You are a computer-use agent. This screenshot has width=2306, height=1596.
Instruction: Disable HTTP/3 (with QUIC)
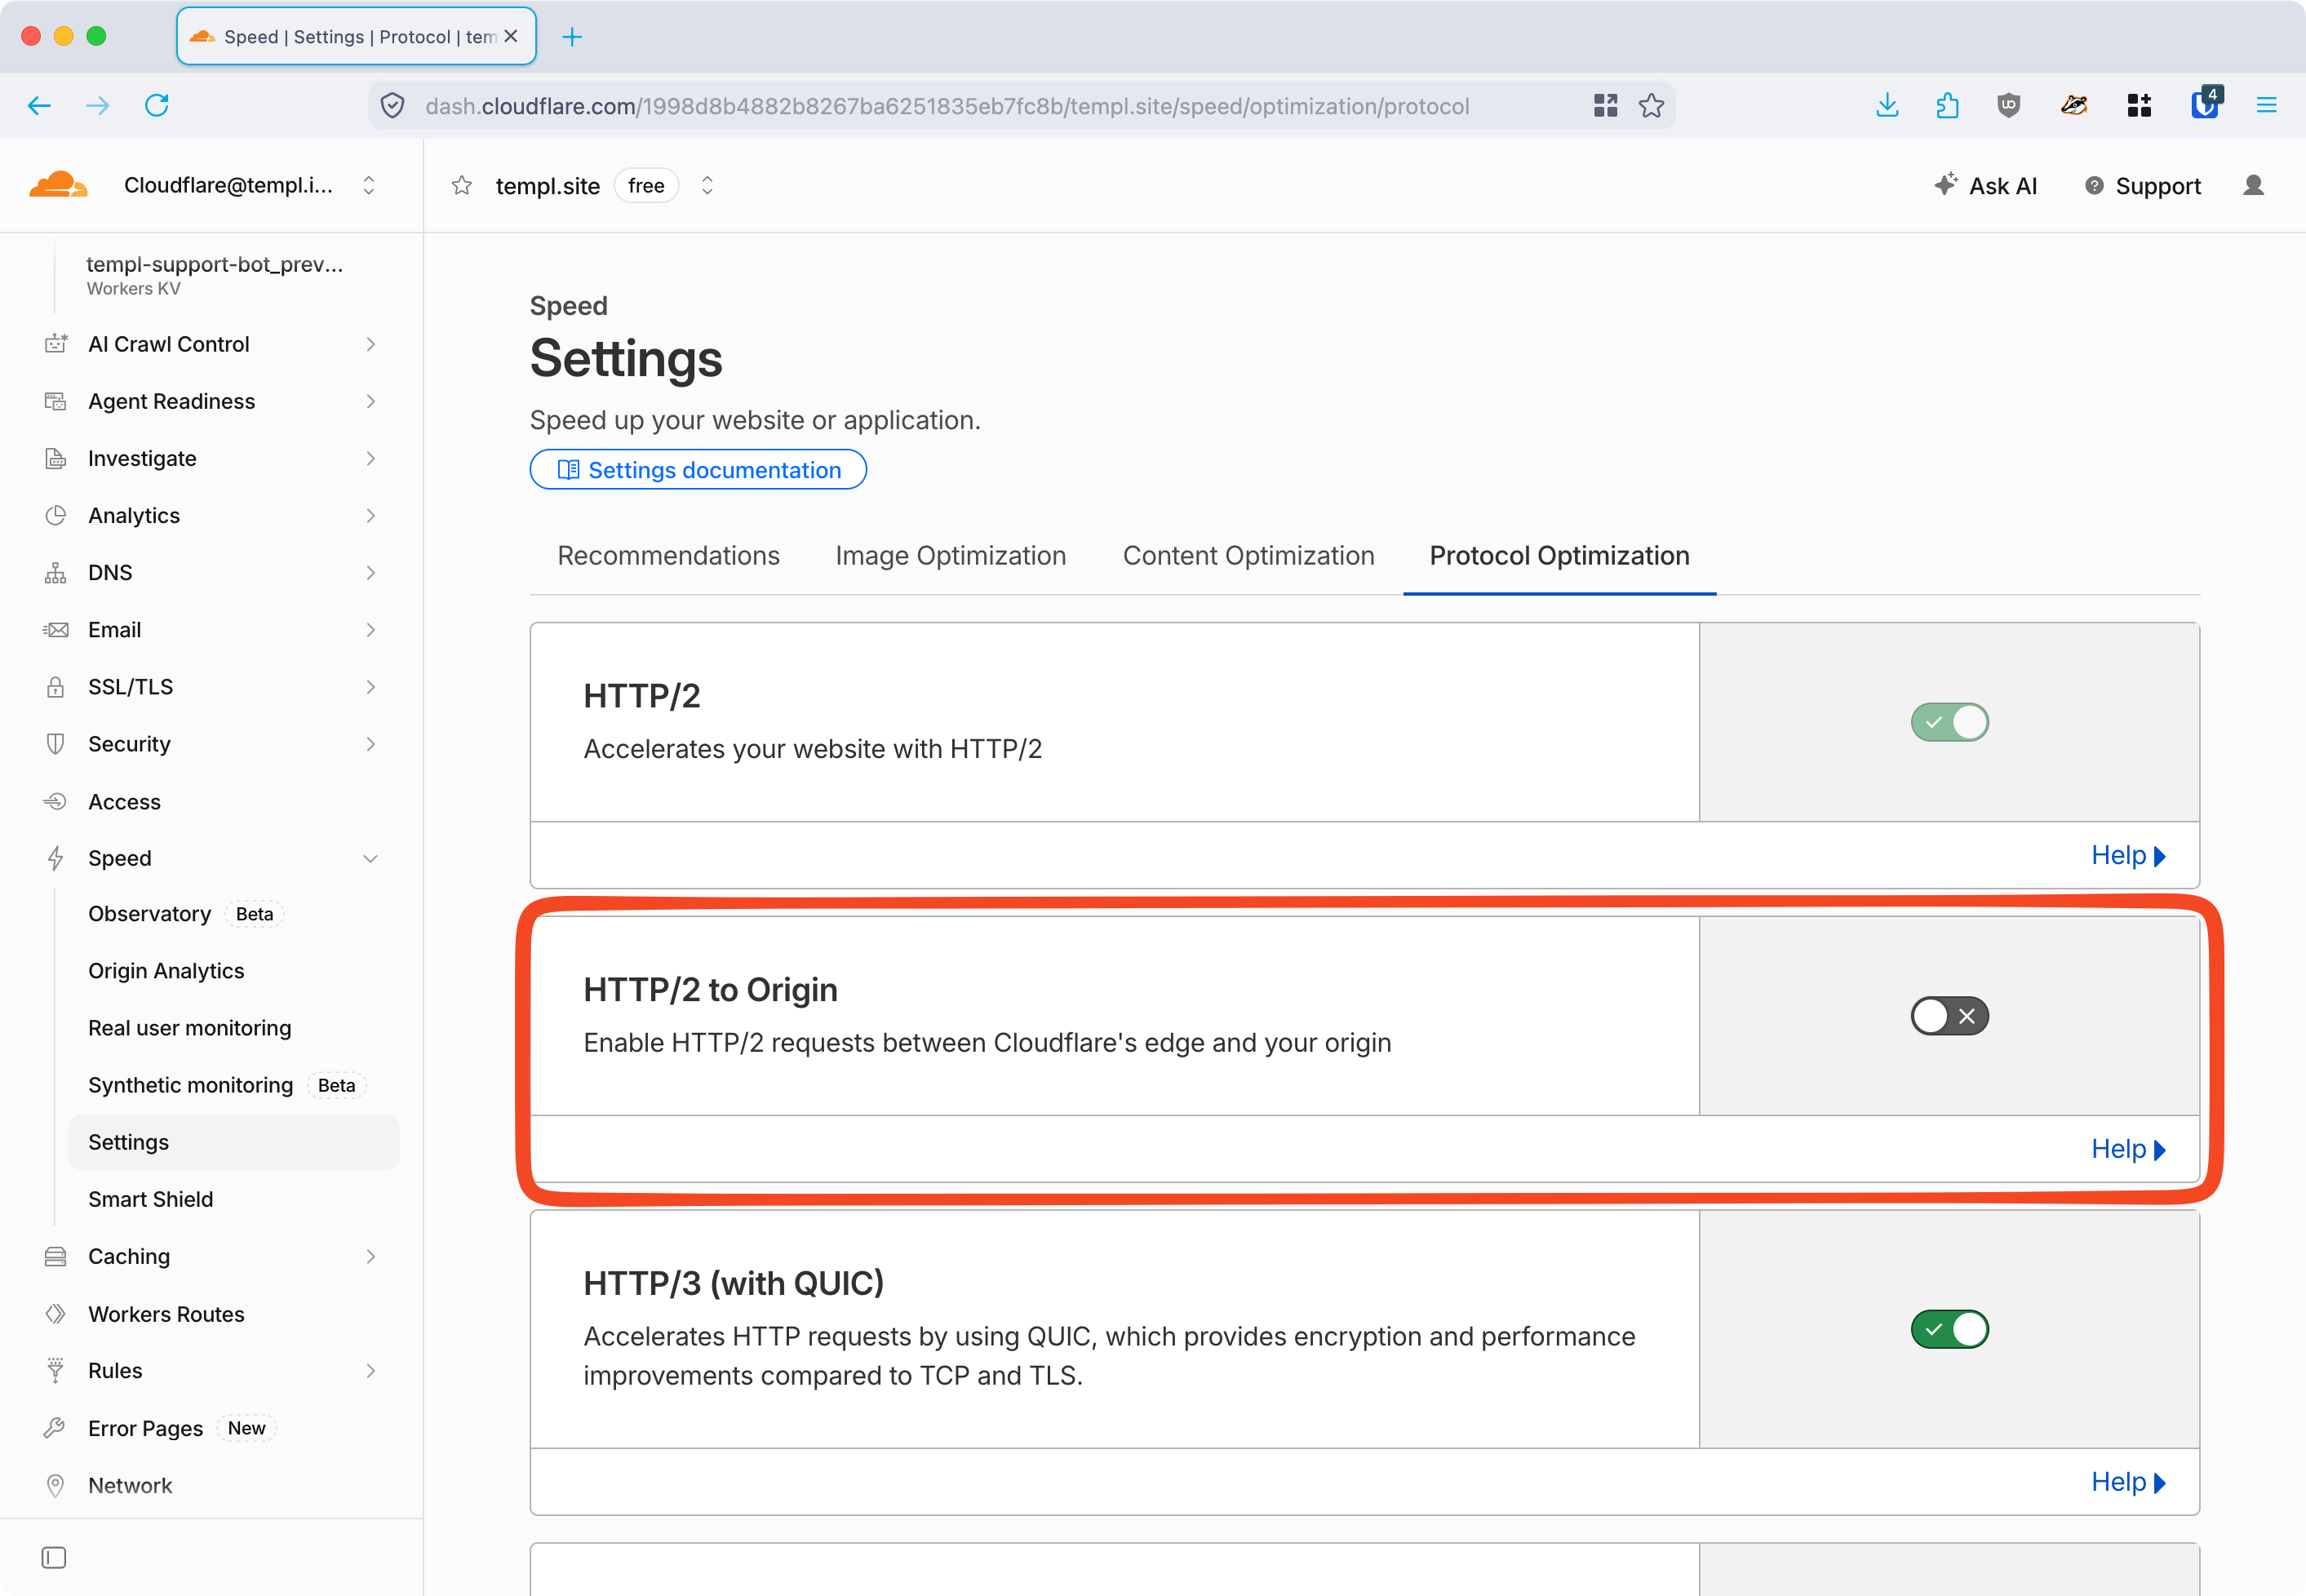[x=1949, y=1329]
